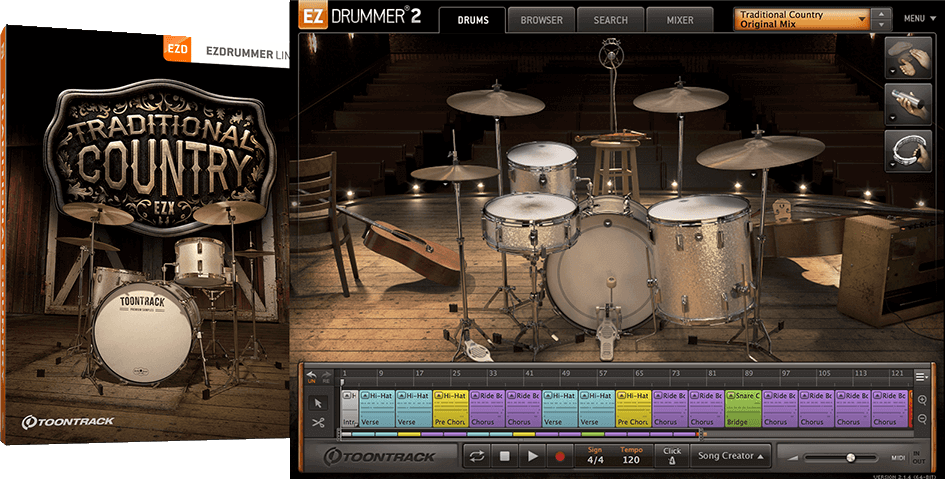Click the Undo arrow in the song track
This screenshot has width=945, height=479.
pyautogui.click(x=312, y=376)
